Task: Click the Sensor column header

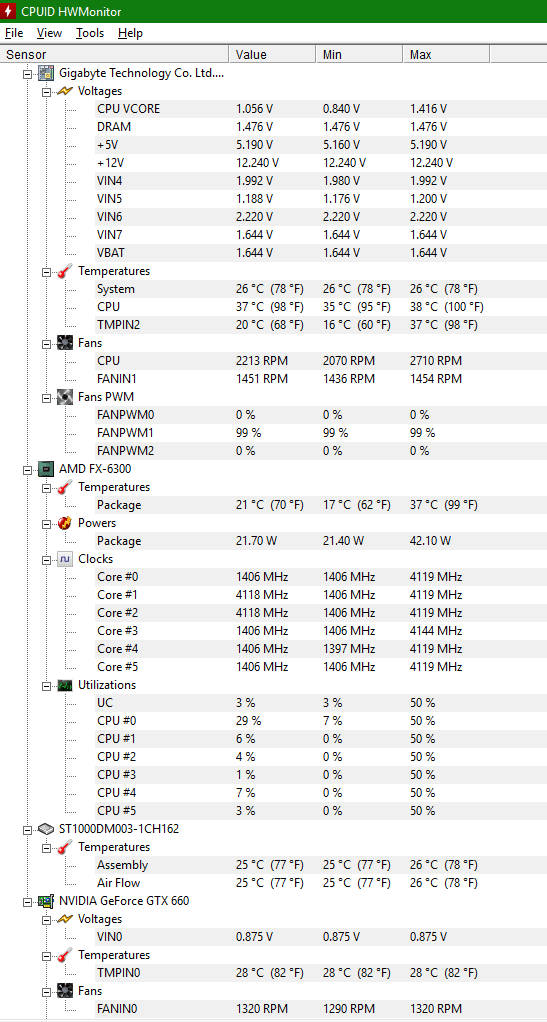Action: tap(115, 55)
